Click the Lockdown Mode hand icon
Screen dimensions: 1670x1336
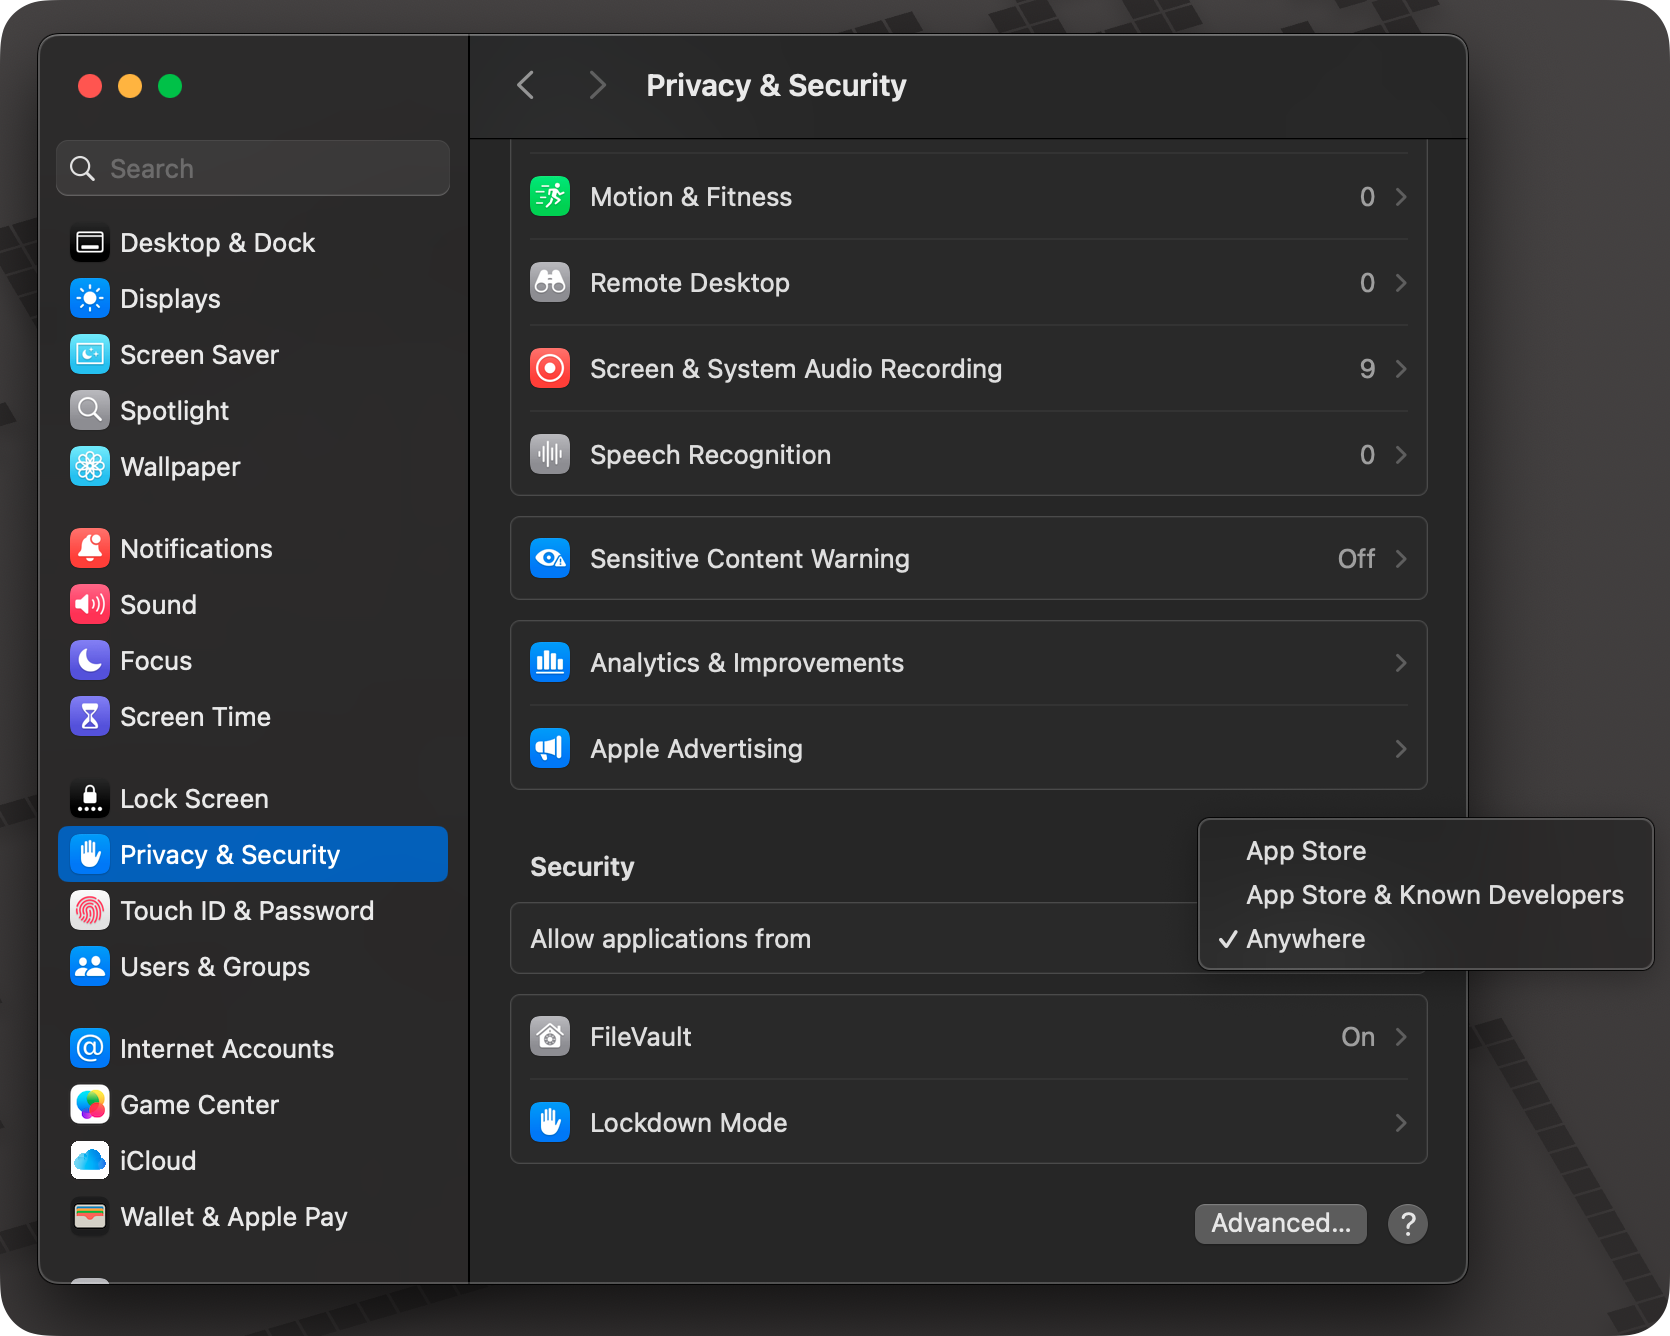click(x=550, y=1123)
